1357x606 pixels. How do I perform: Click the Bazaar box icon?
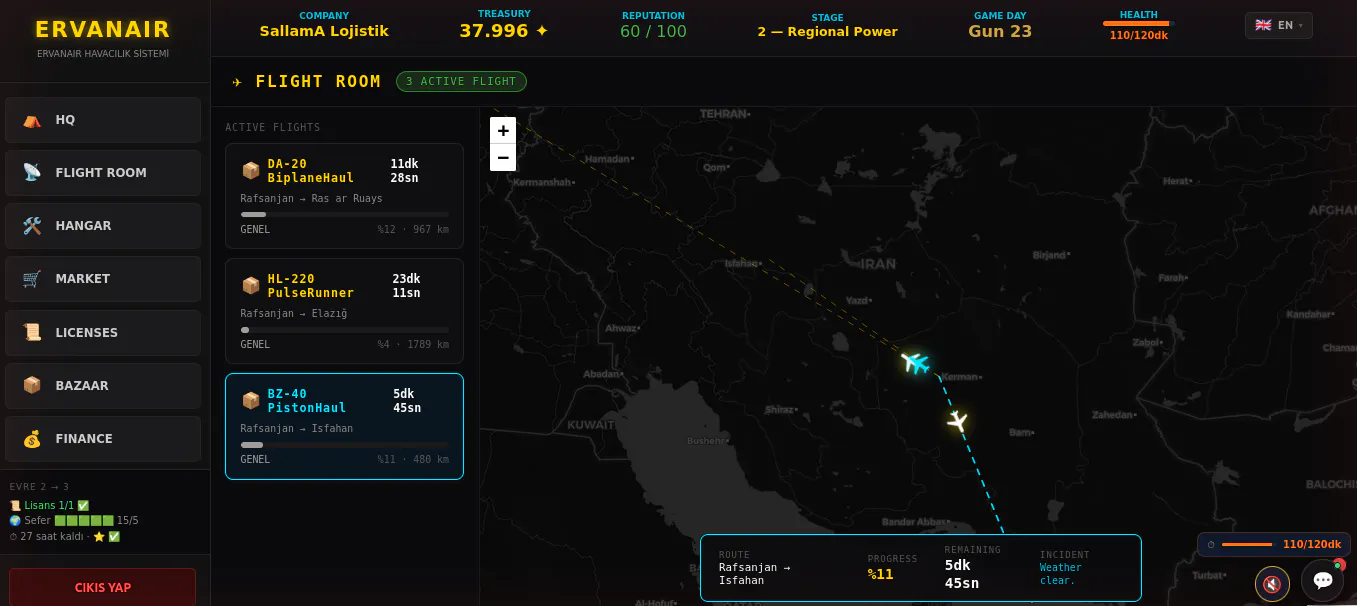pyautogui.click(x=32, y=386)
